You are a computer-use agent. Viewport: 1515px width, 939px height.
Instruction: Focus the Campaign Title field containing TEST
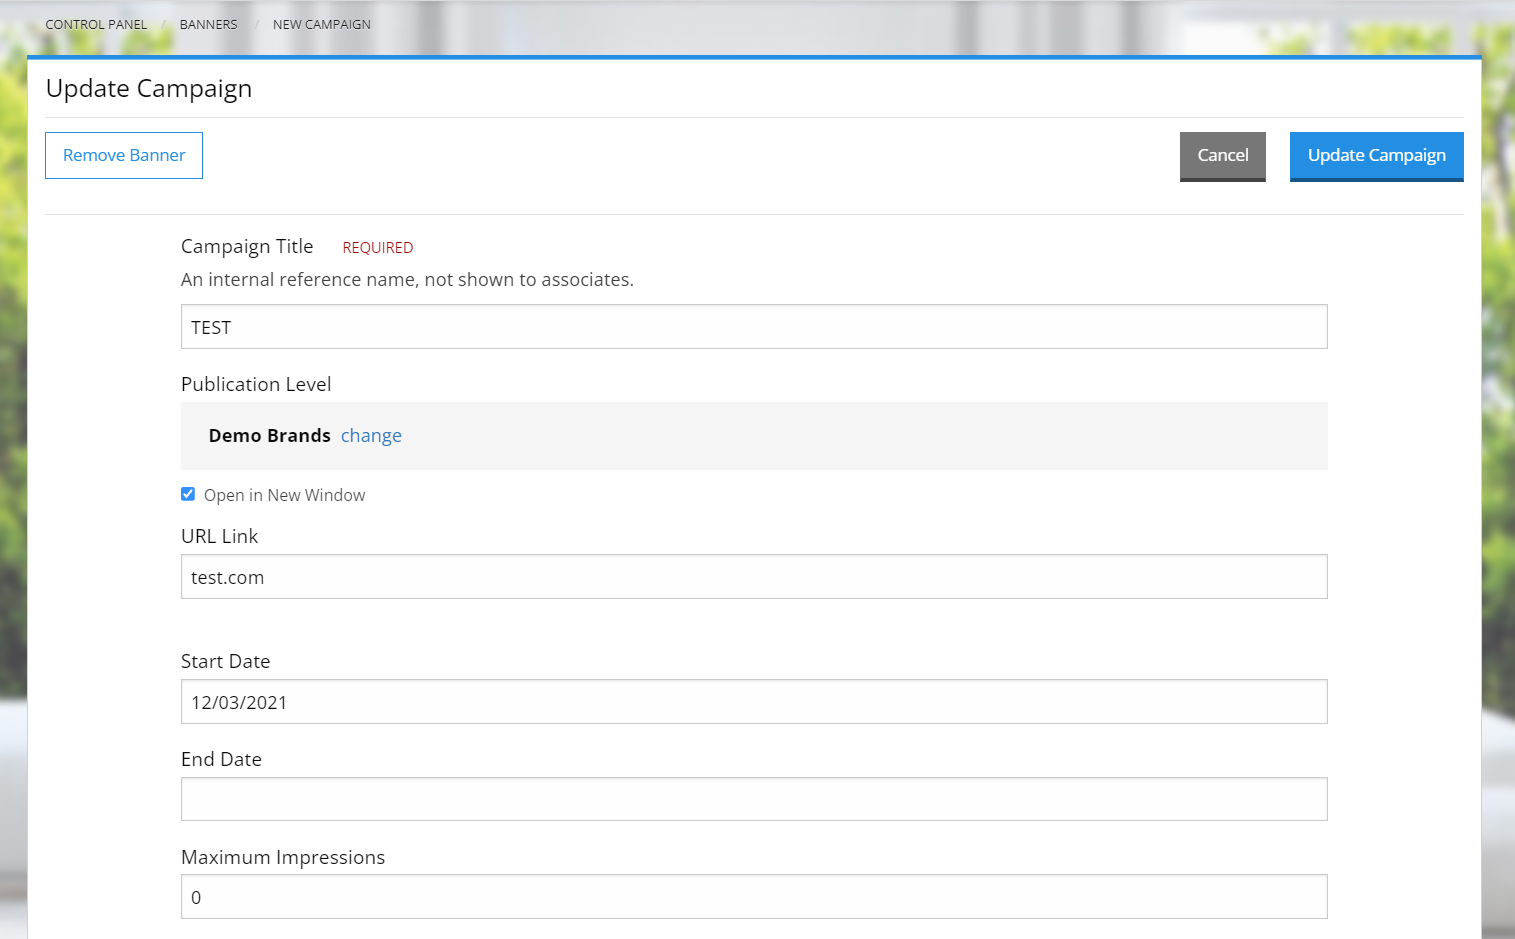coord(753,327)
